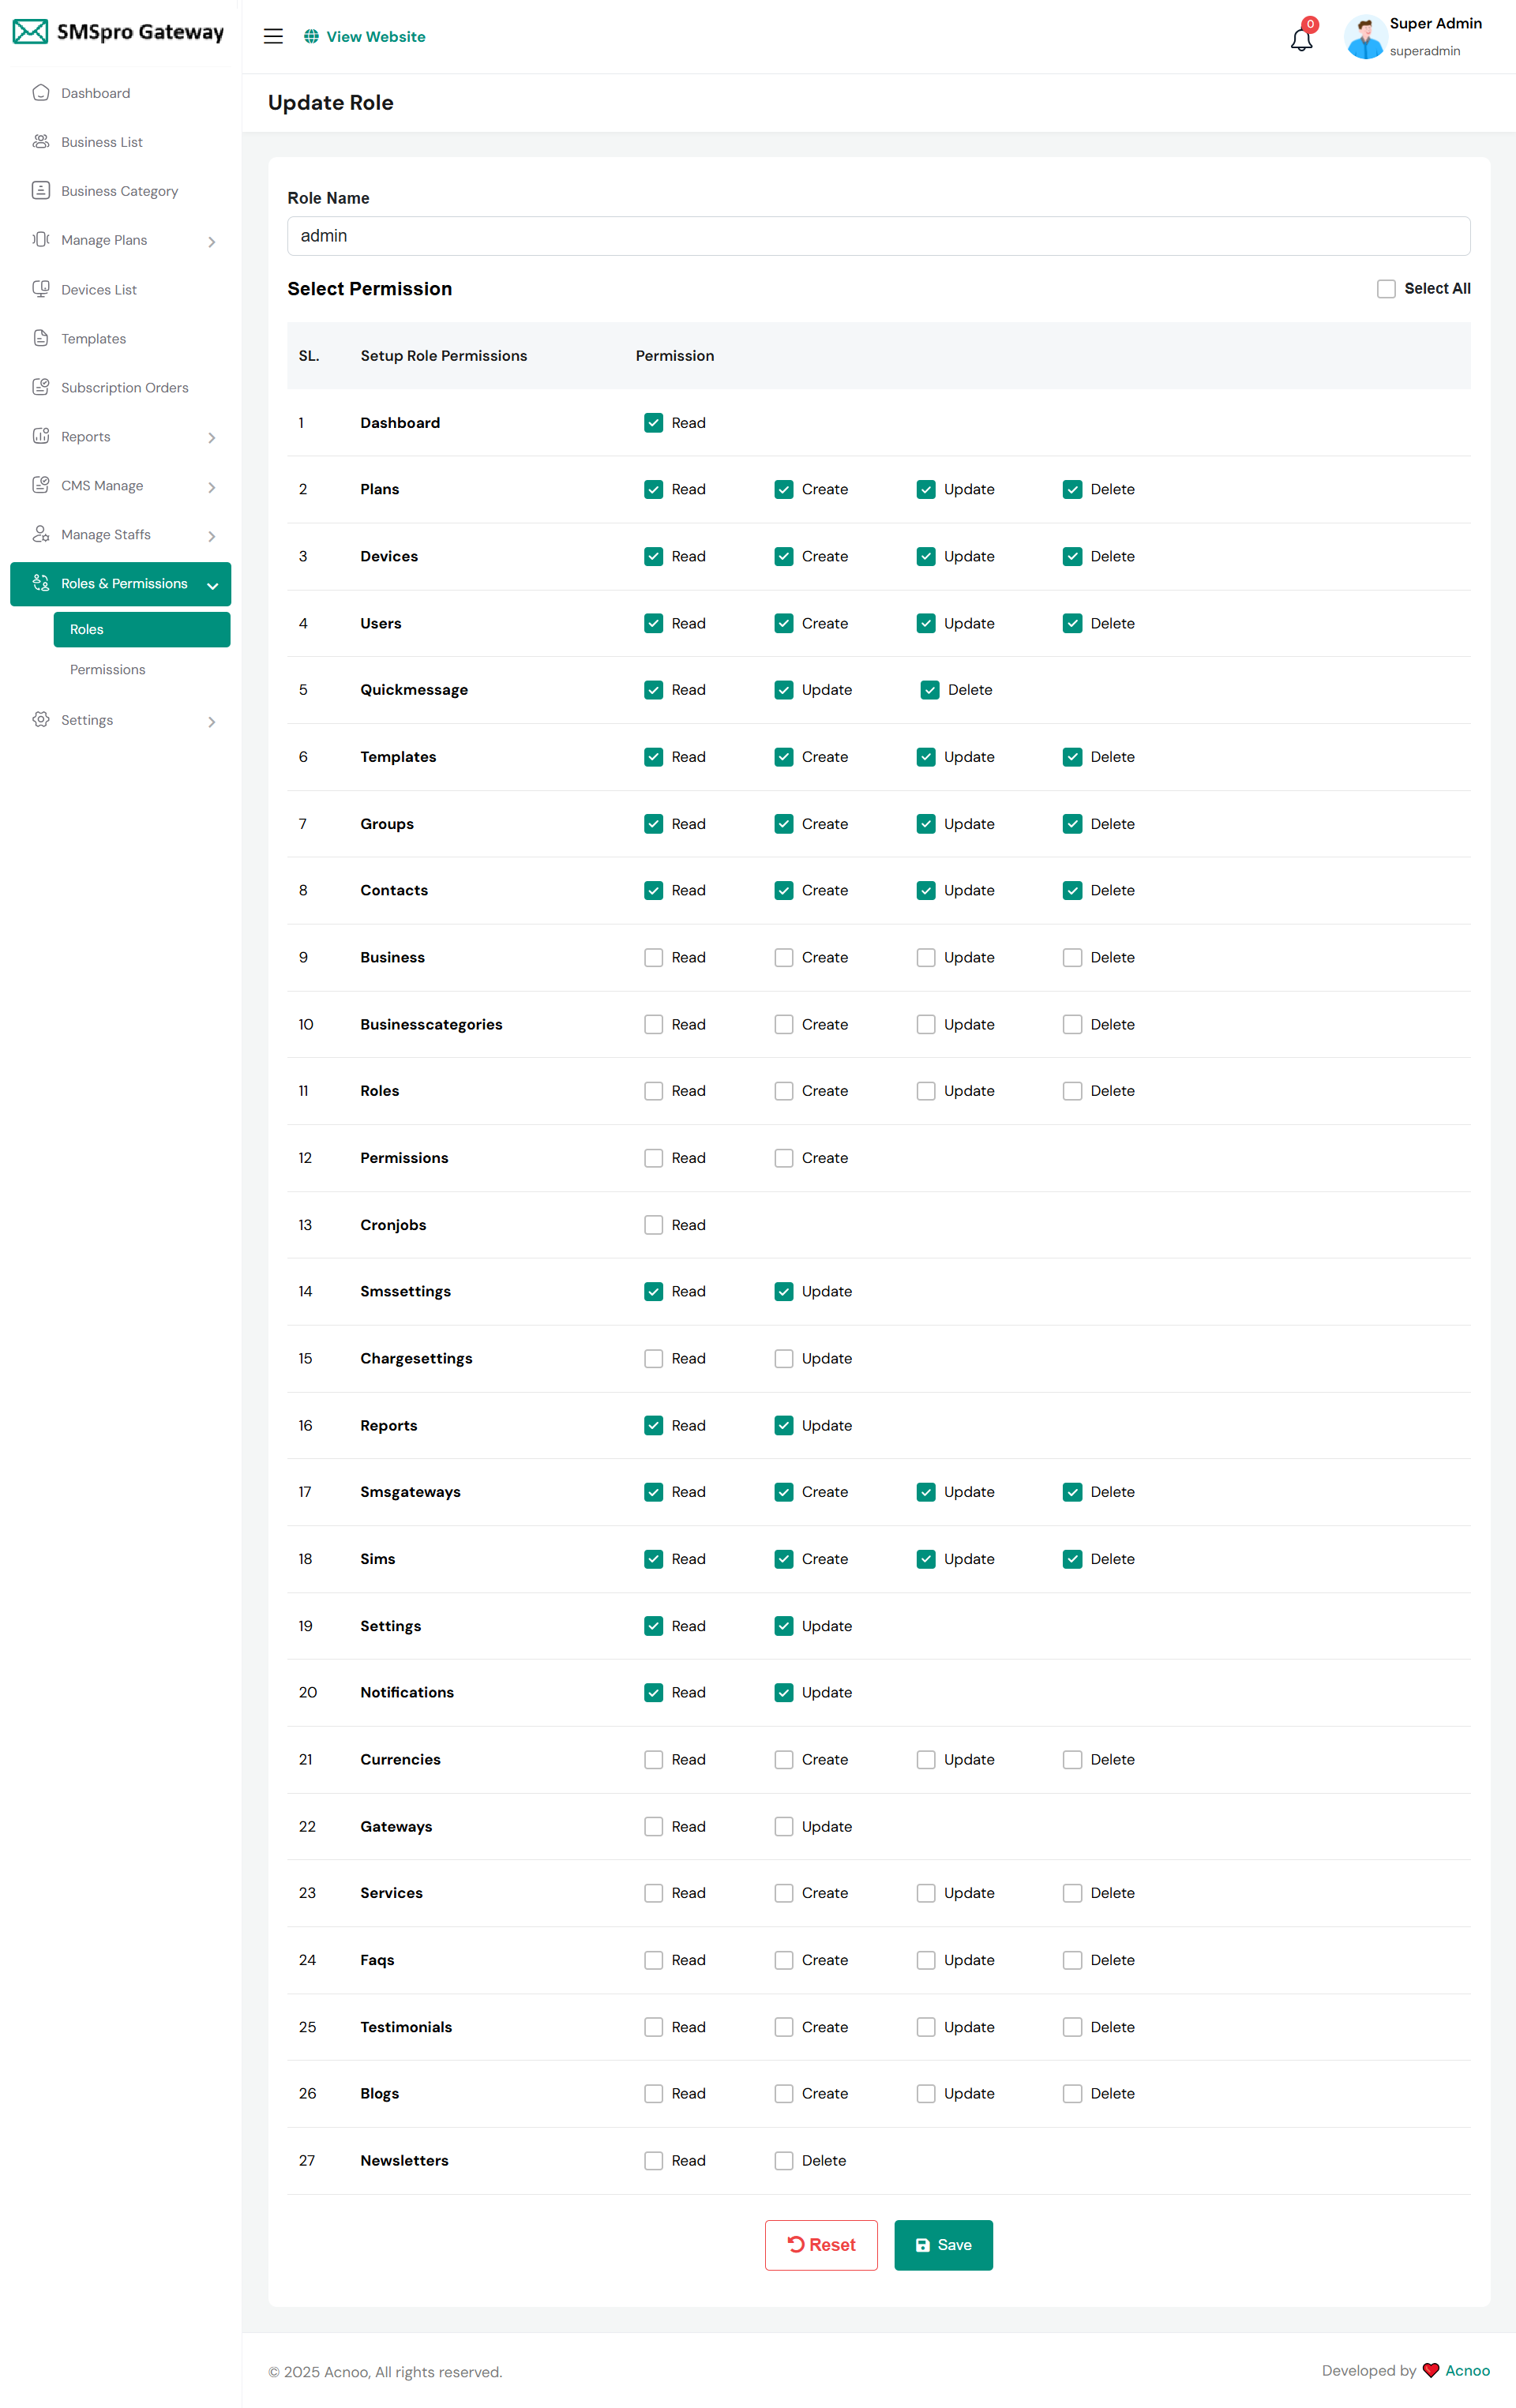Click the Templates sidebar icon

(x=41, y=339)
